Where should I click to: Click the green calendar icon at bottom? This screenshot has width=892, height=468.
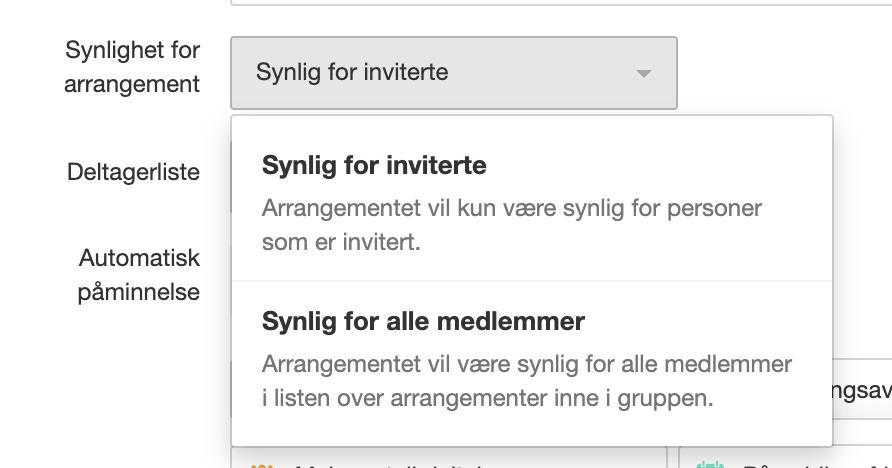(711, 465)
